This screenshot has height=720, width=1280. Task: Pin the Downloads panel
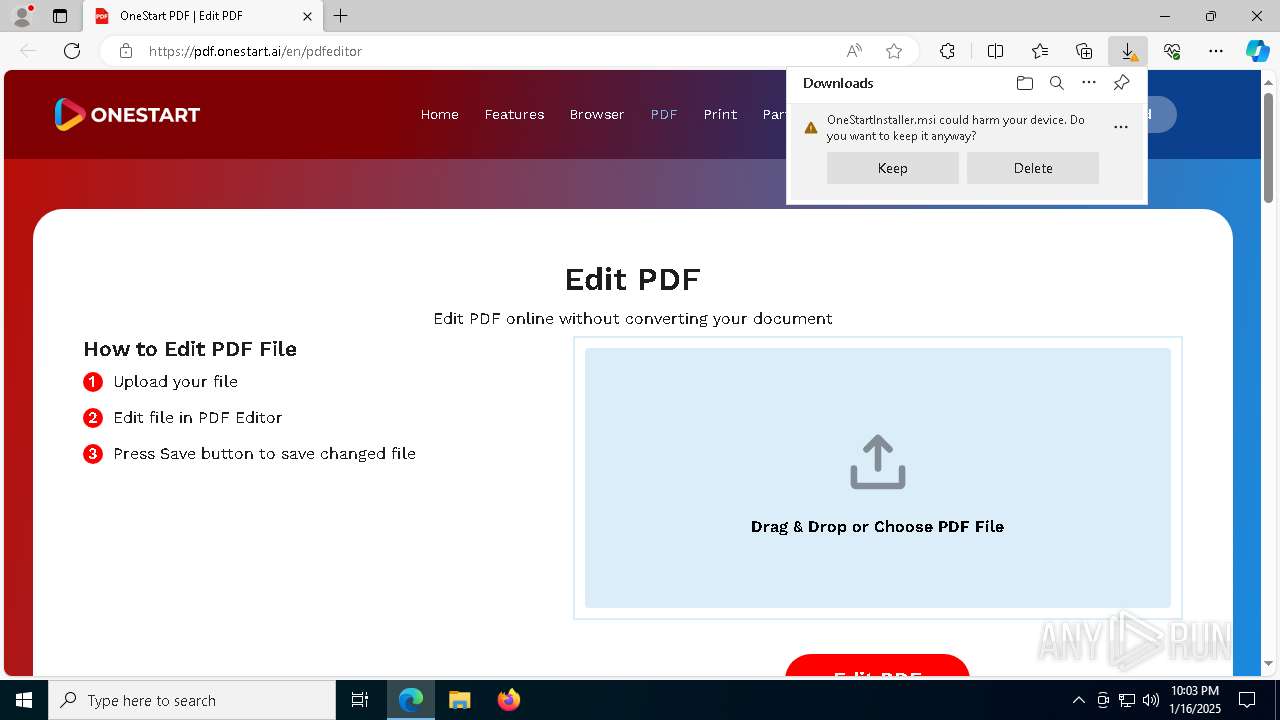point(1121,83)
